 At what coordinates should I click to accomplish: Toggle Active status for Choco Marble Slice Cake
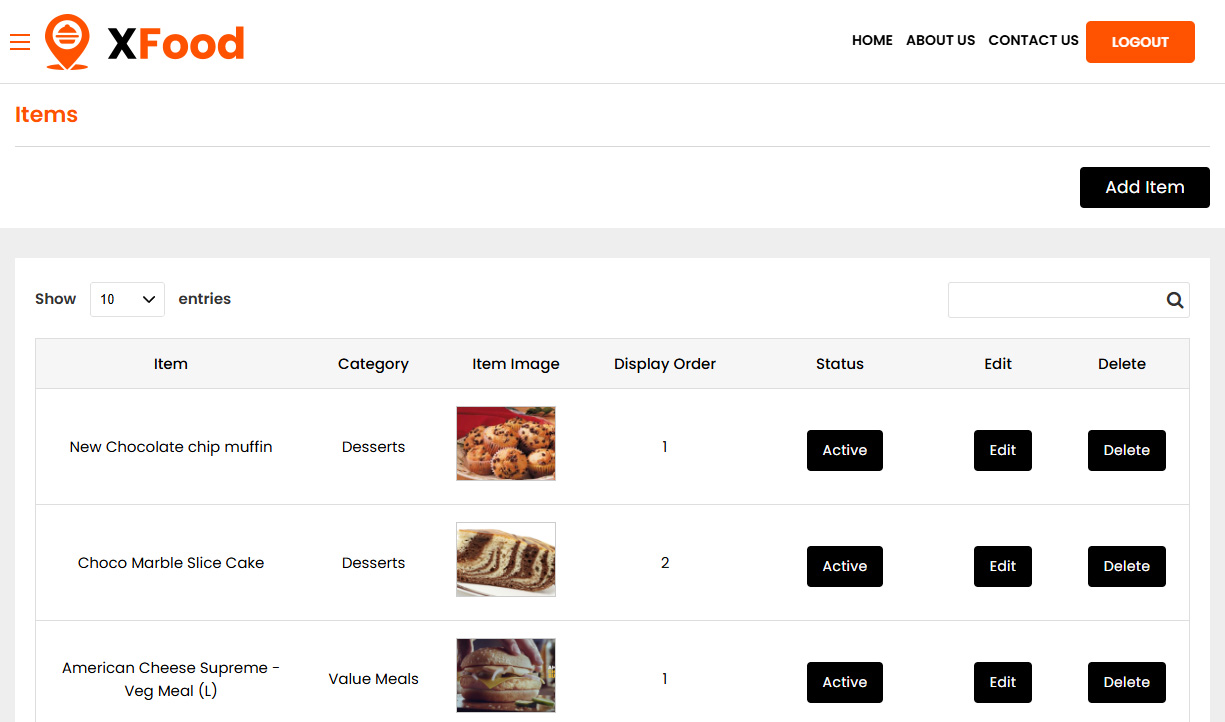[x=844, y=566]
